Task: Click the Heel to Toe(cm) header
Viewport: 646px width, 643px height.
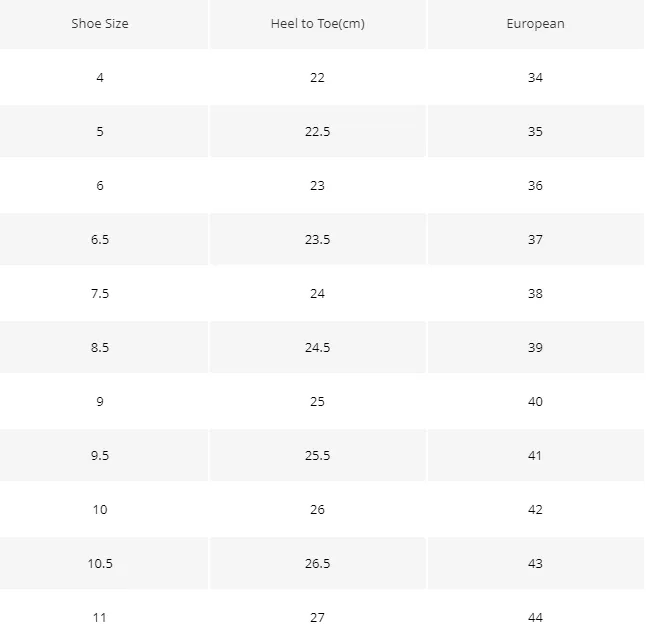Action: tap(318, 23)
